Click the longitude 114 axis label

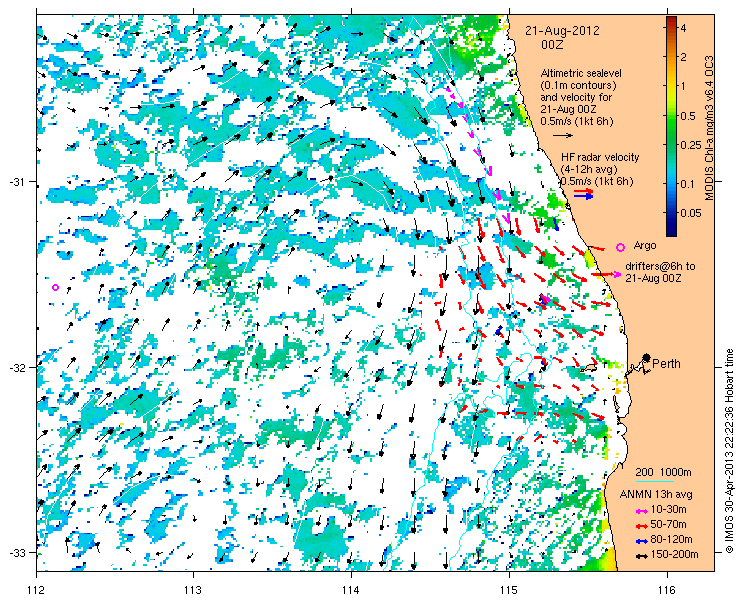[351, 589]
